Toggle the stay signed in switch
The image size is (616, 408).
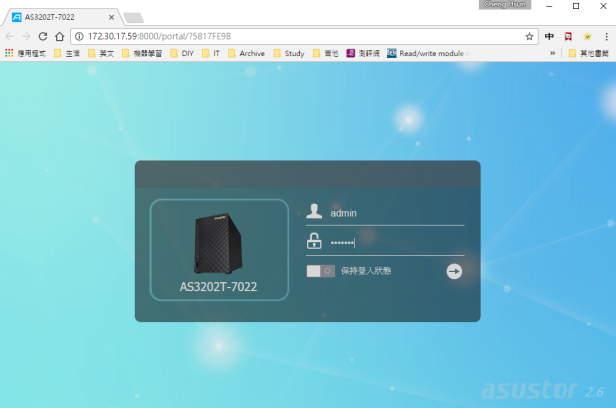320,271
